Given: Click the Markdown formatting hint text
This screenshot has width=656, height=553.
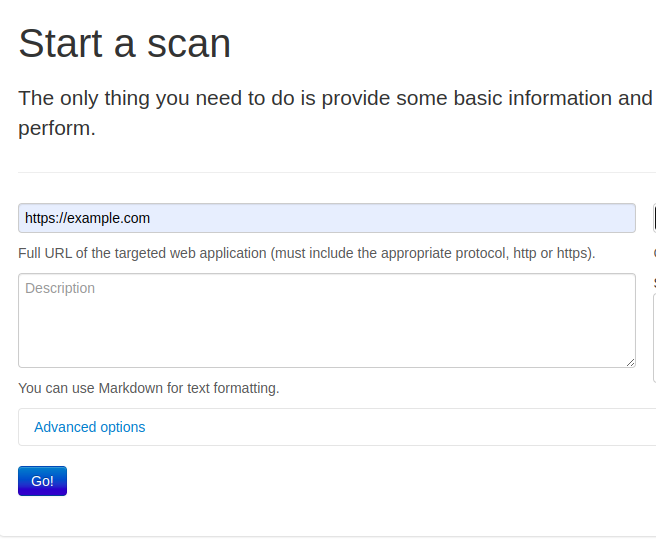Looking at the screenshot, I should pos(148,388).
